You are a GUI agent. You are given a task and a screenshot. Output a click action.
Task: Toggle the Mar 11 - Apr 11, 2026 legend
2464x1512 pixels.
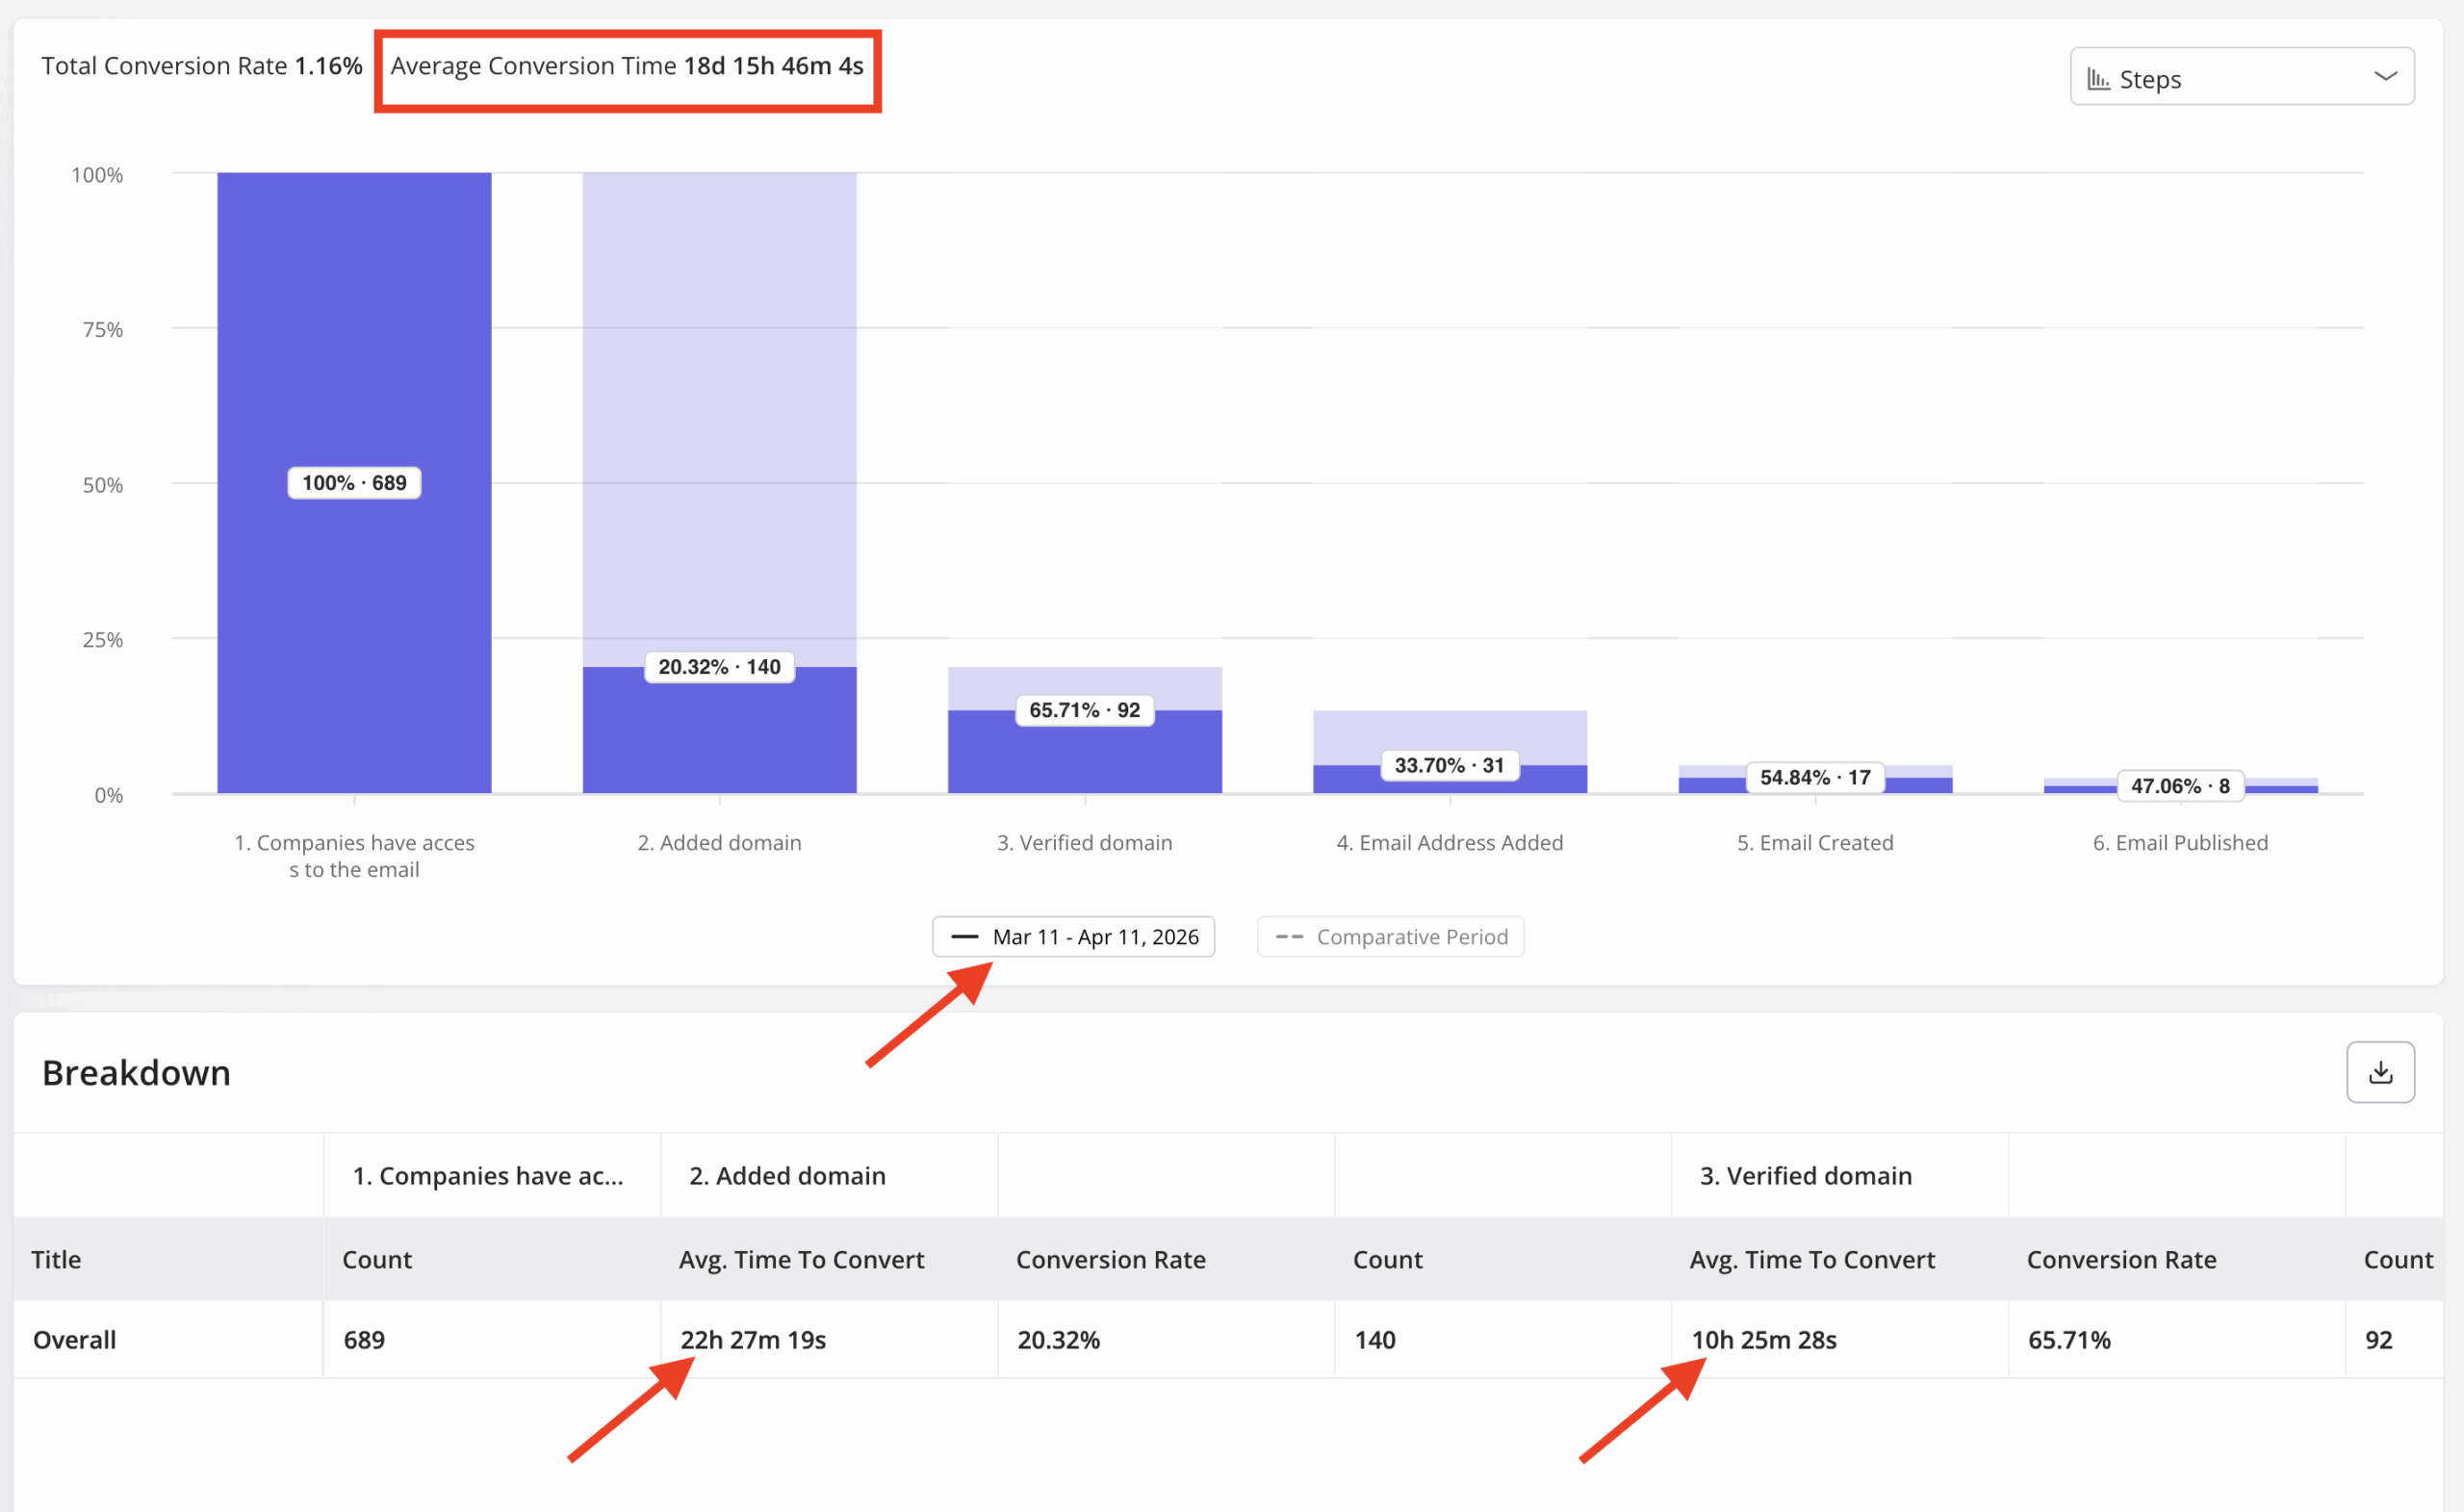pyautogui.click(x=1073, y=936)
